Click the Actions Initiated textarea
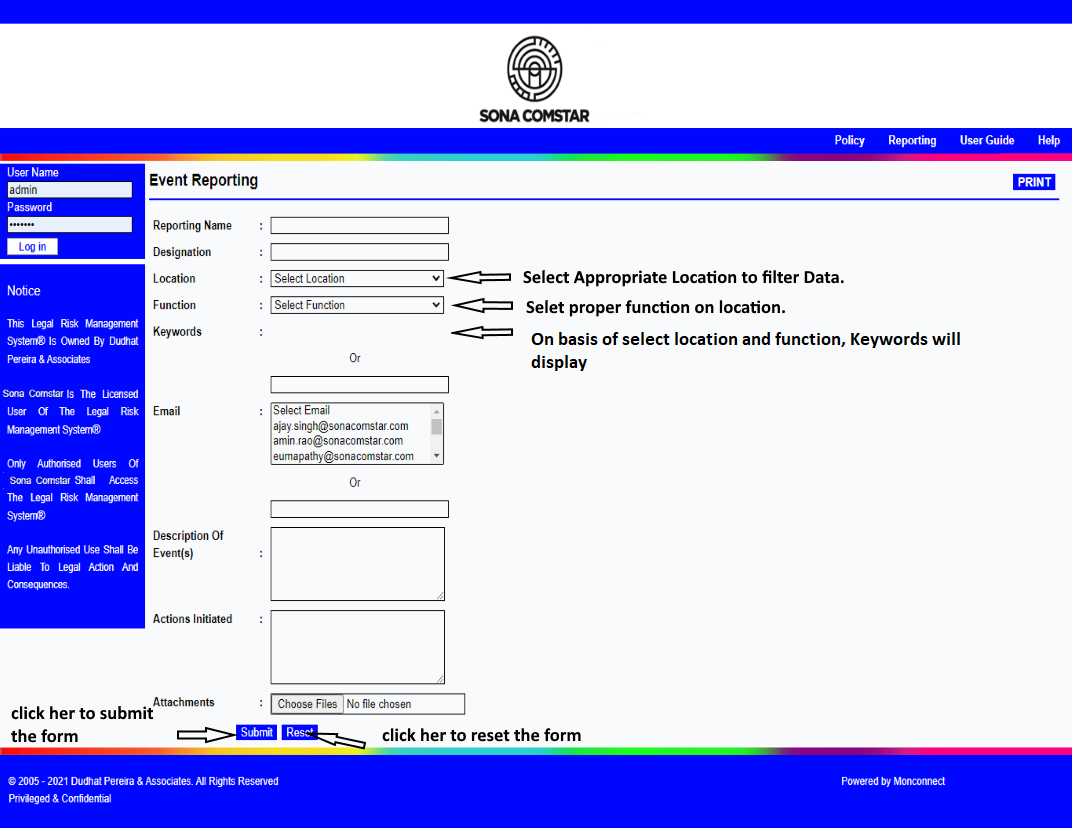 pos(357,647)
